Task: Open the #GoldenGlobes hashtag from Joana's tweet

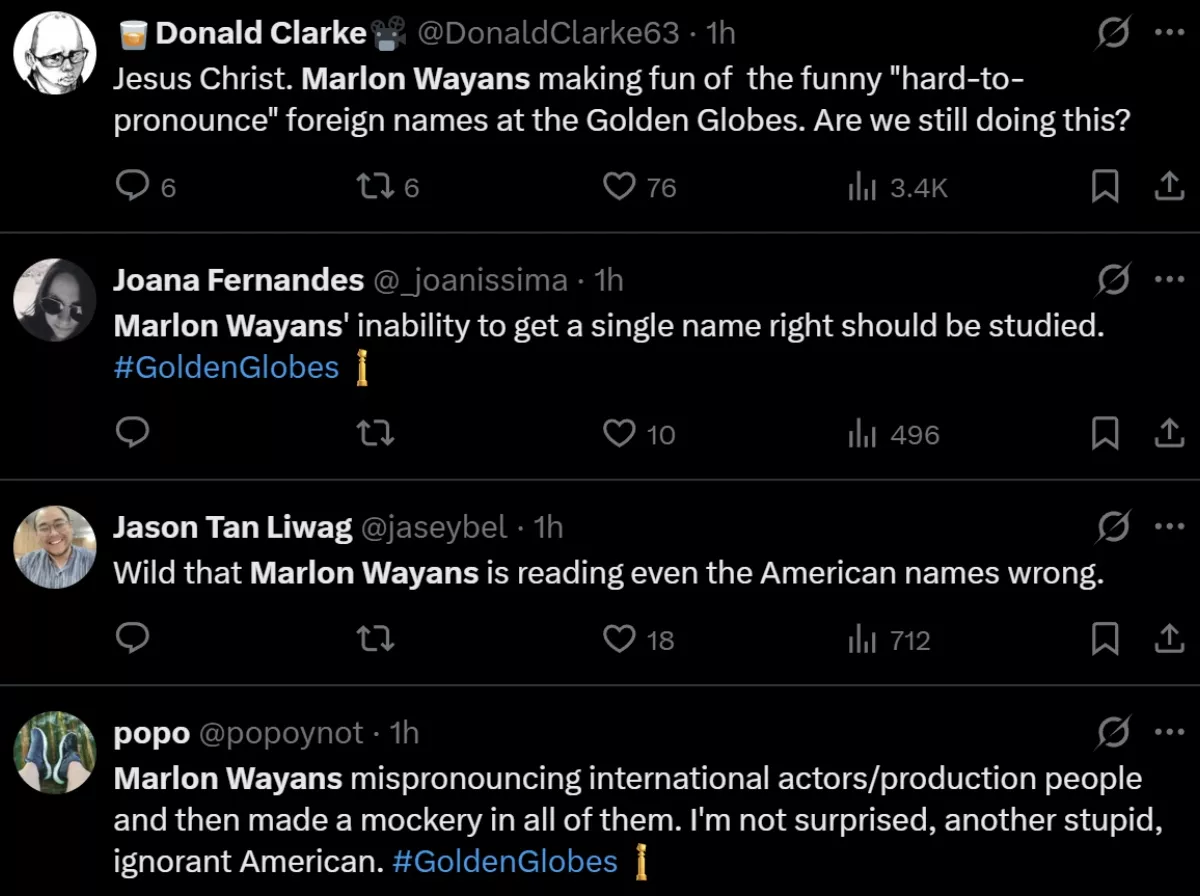Action: (226, 367)
